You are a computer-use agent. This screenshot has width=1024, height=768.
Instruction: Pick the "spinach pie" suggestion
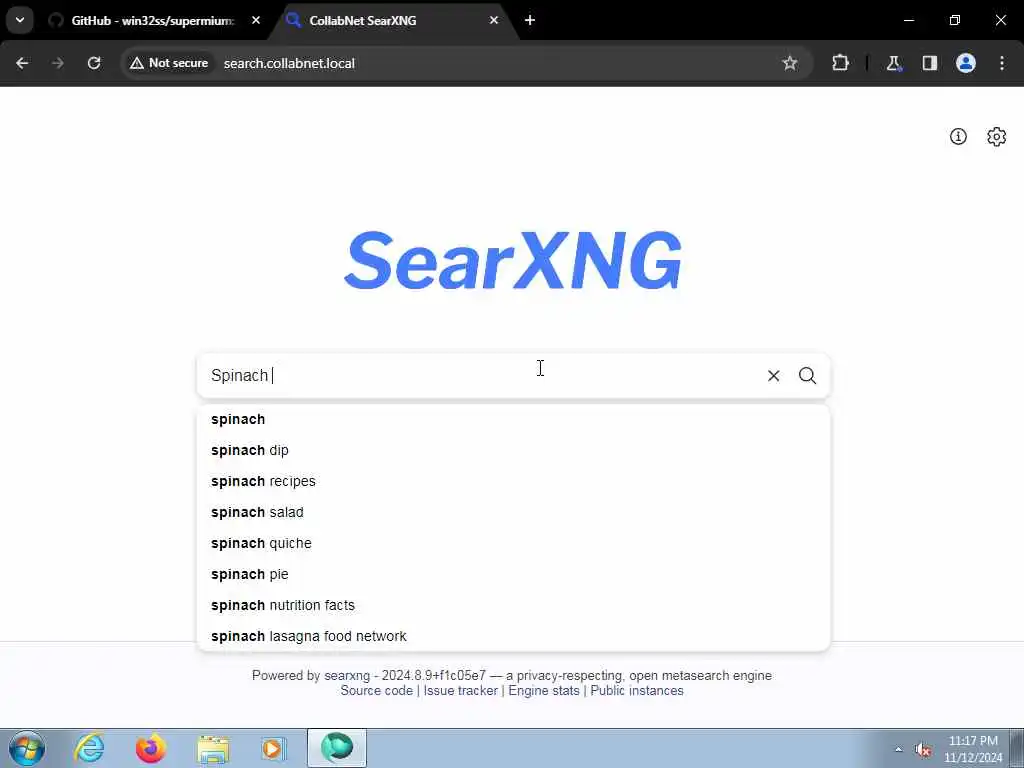coord(513,574)
